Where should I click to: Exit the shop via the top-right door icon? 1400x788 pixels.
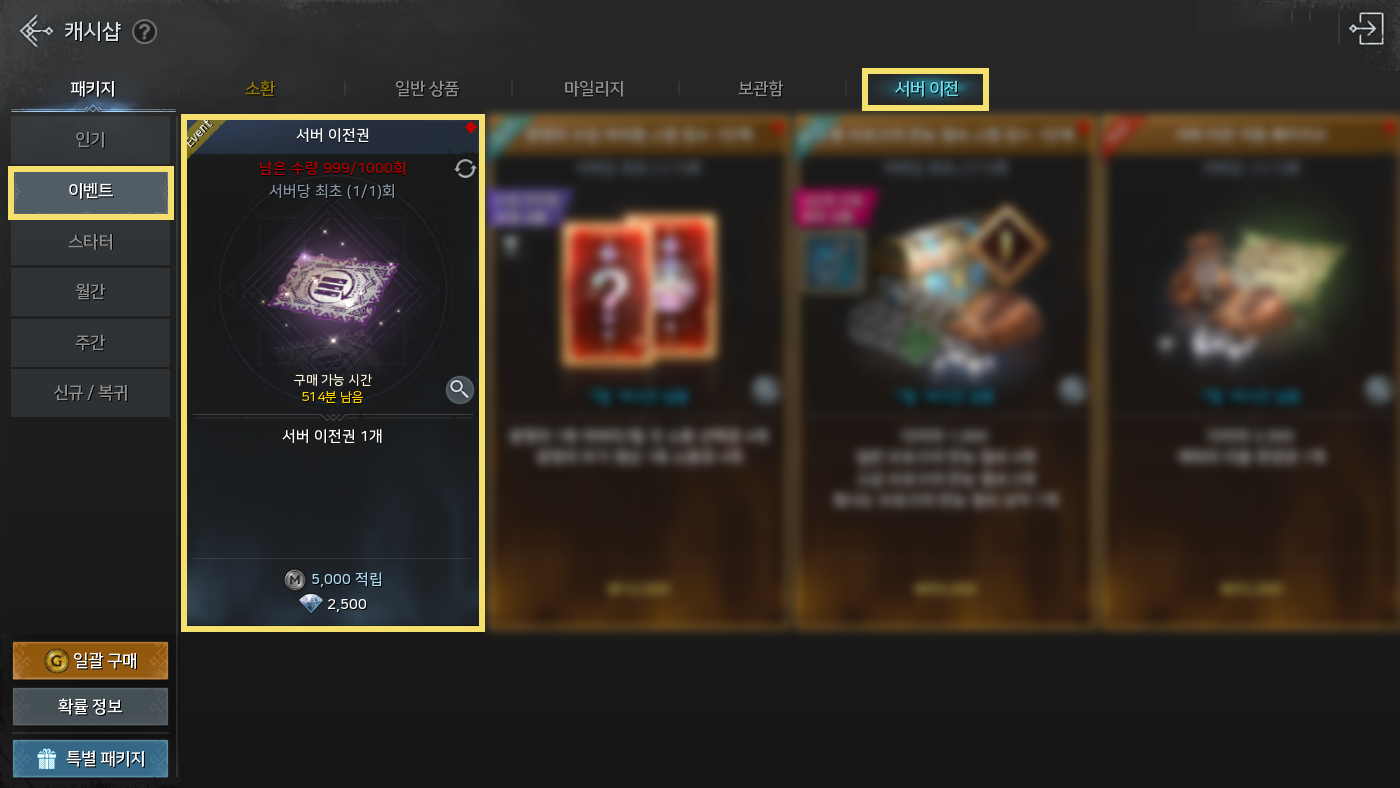(1366, 28)
